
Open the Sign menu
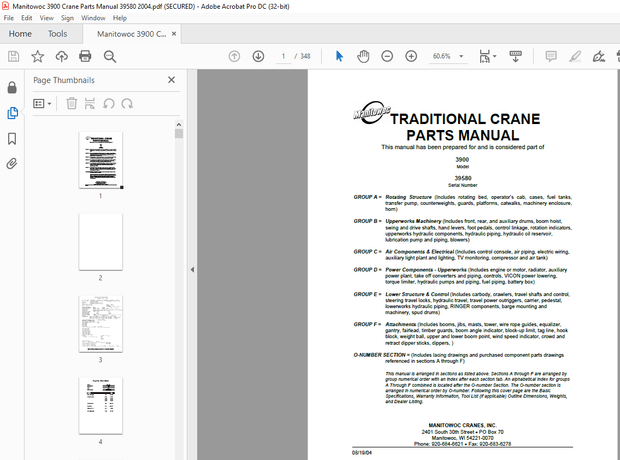(67, 18)
